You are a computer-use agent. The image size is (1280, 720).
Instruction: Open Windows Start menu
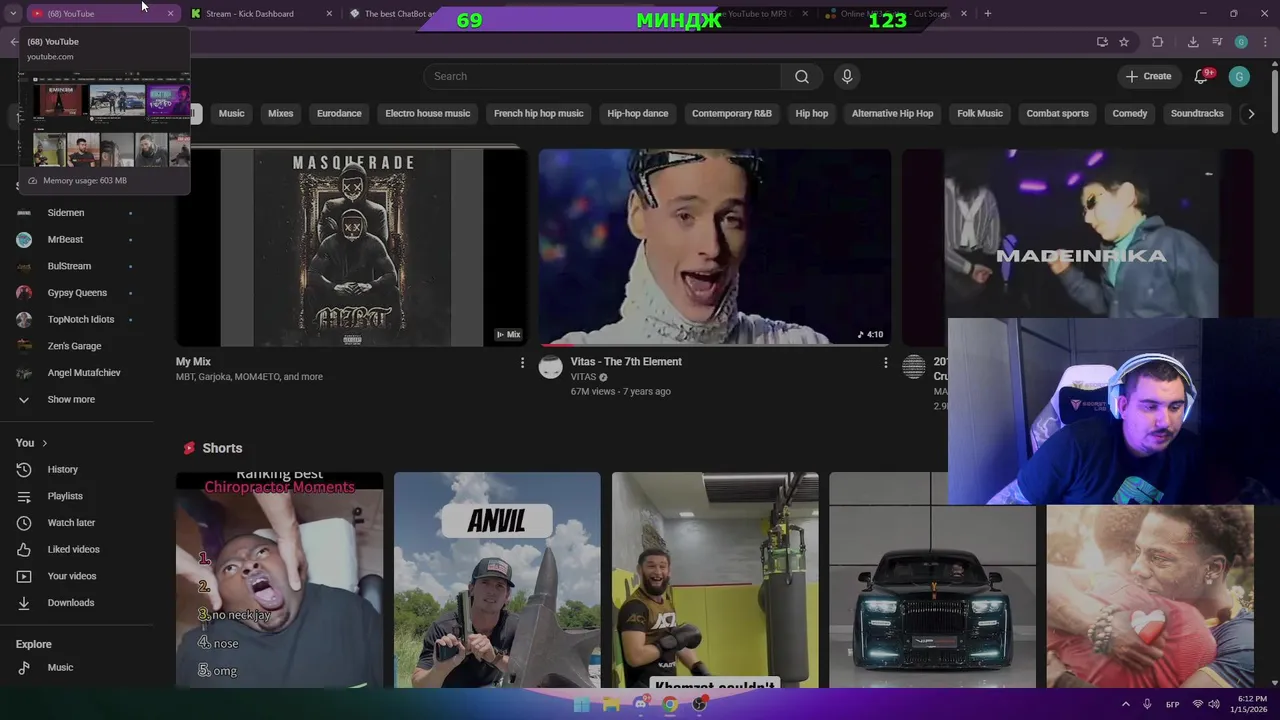coord(581,704)
